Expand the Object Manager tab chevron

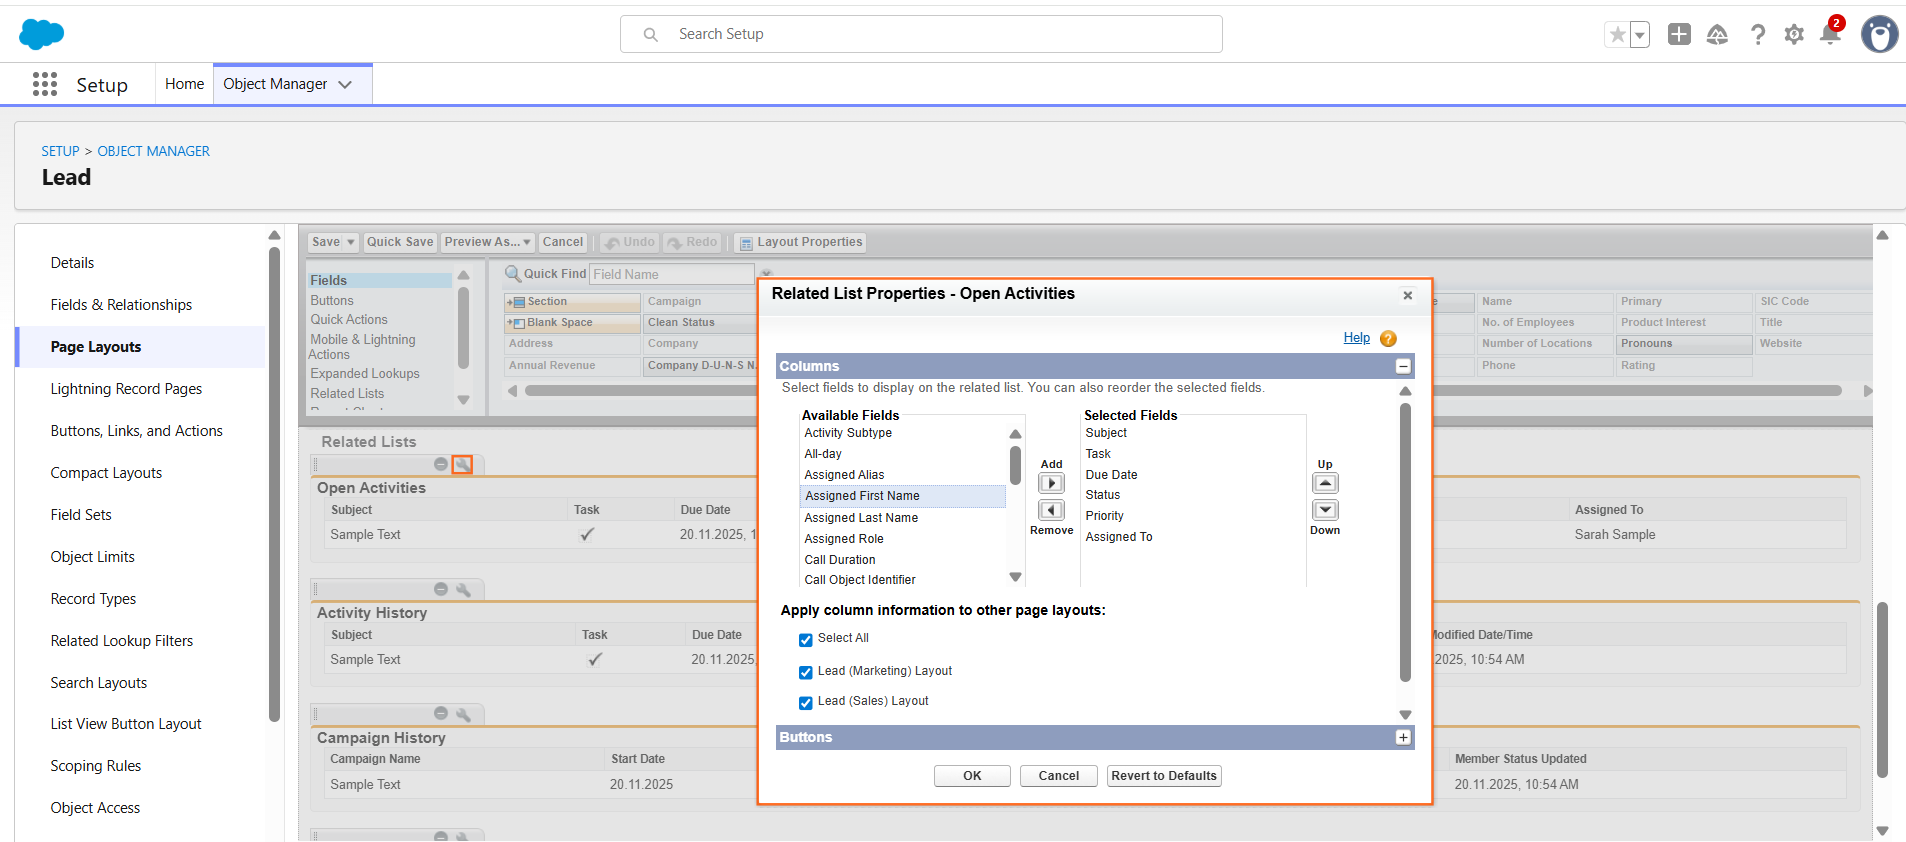click(x=345, y=85)
